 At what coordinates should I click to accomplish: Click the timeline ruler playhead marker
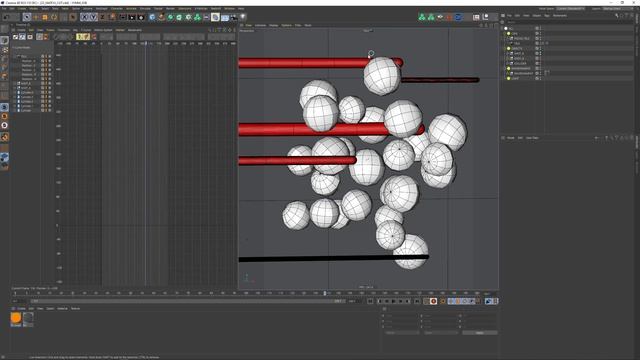pyautogui.click(x=325, y=293)
